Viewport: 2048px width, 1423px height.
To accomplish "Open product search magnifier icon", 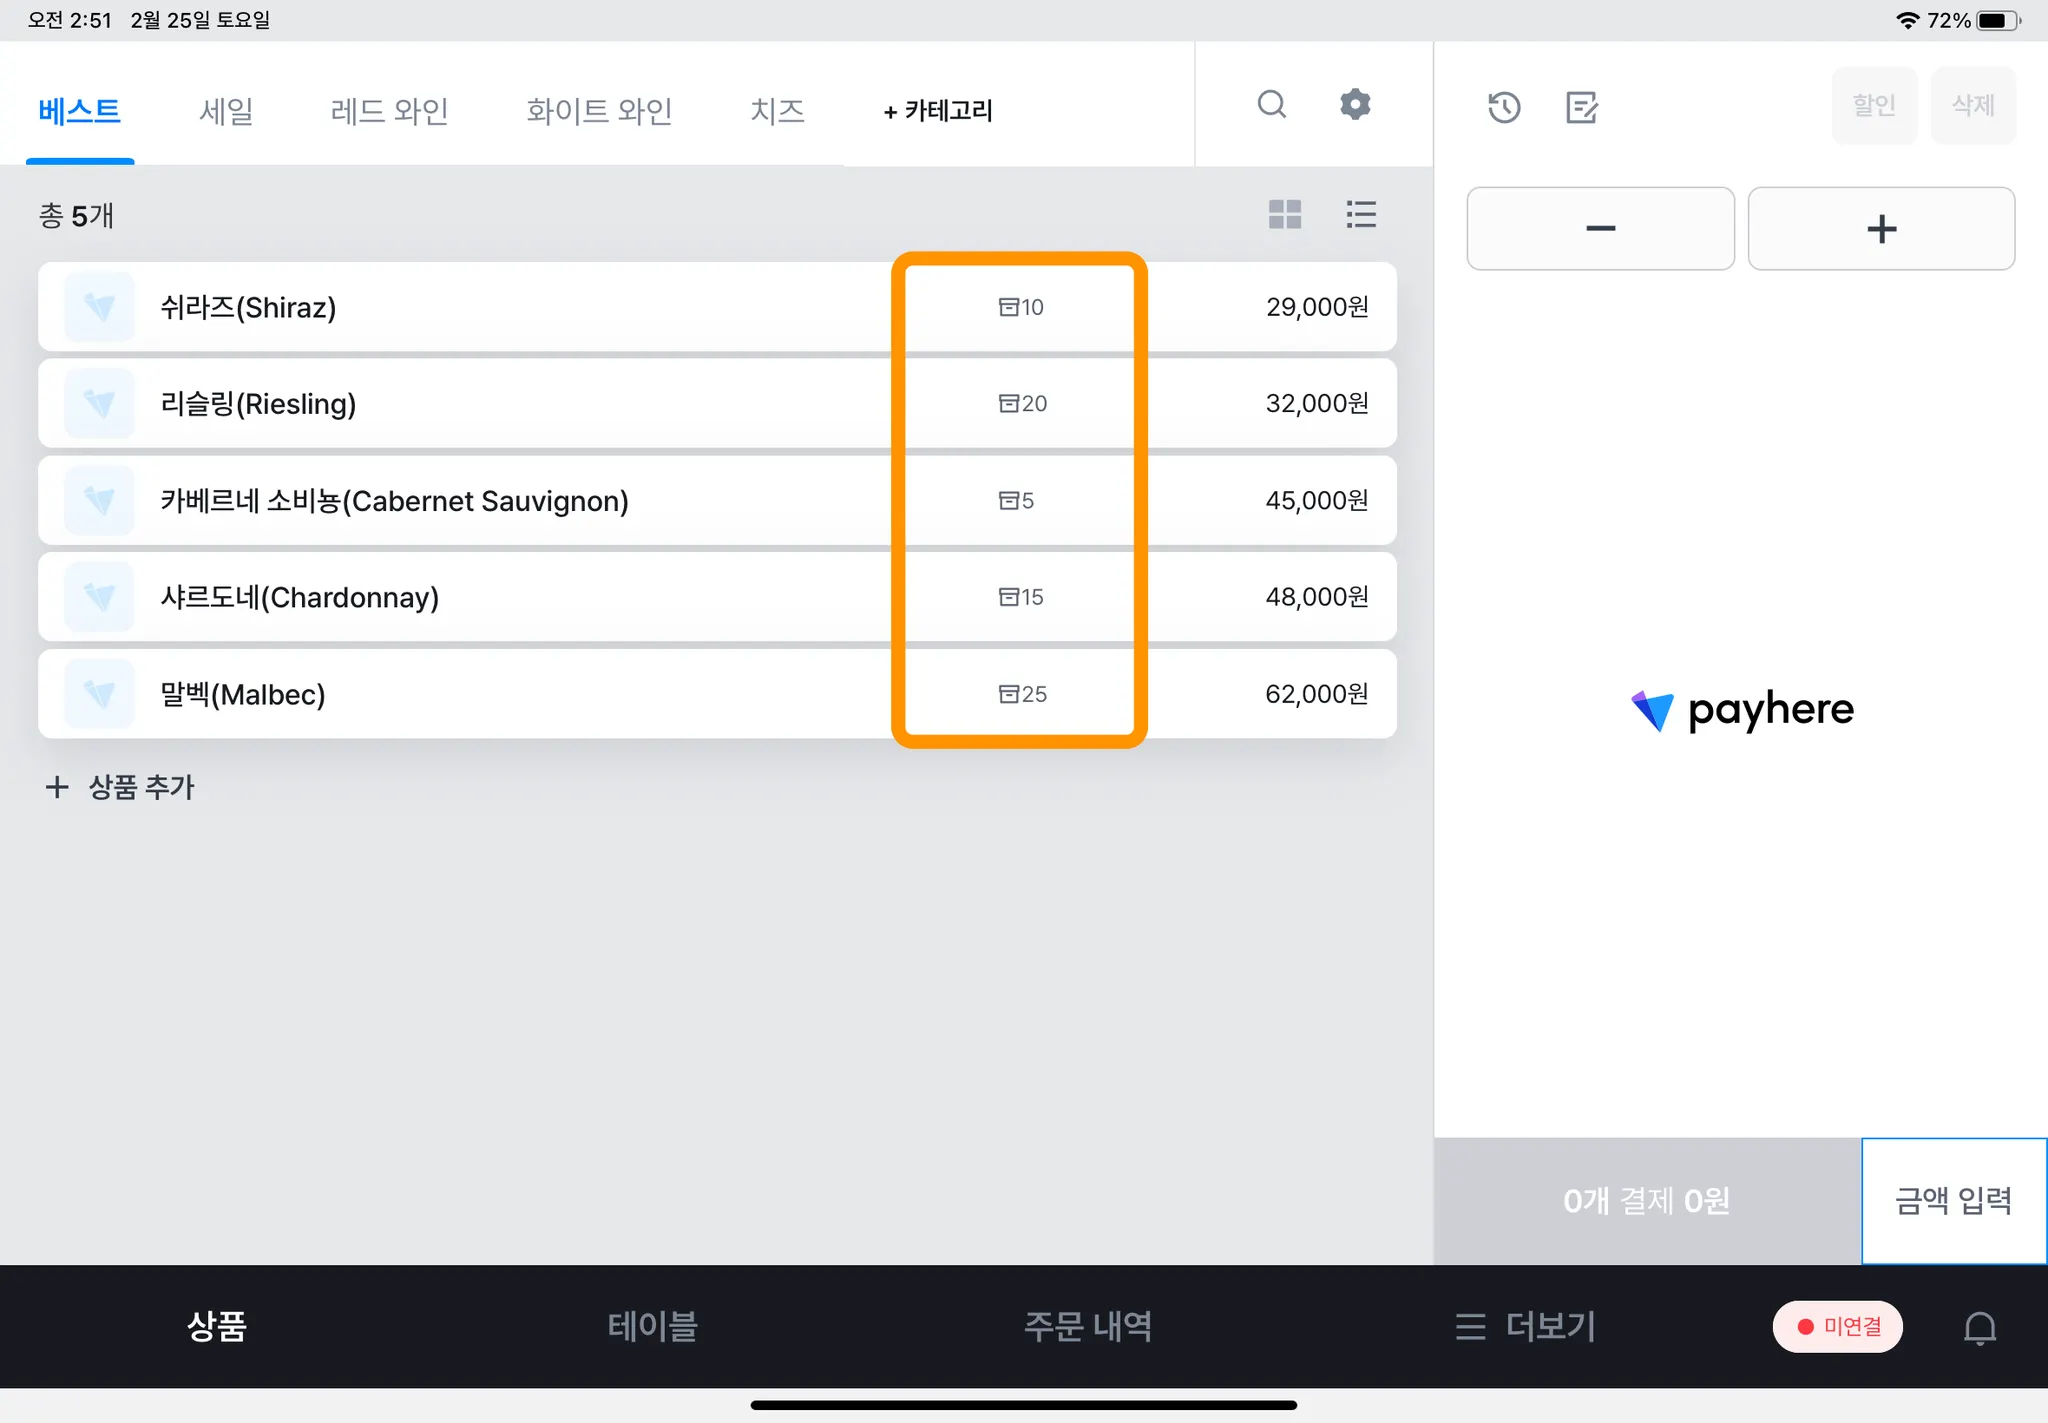I will click(1271, 104).
